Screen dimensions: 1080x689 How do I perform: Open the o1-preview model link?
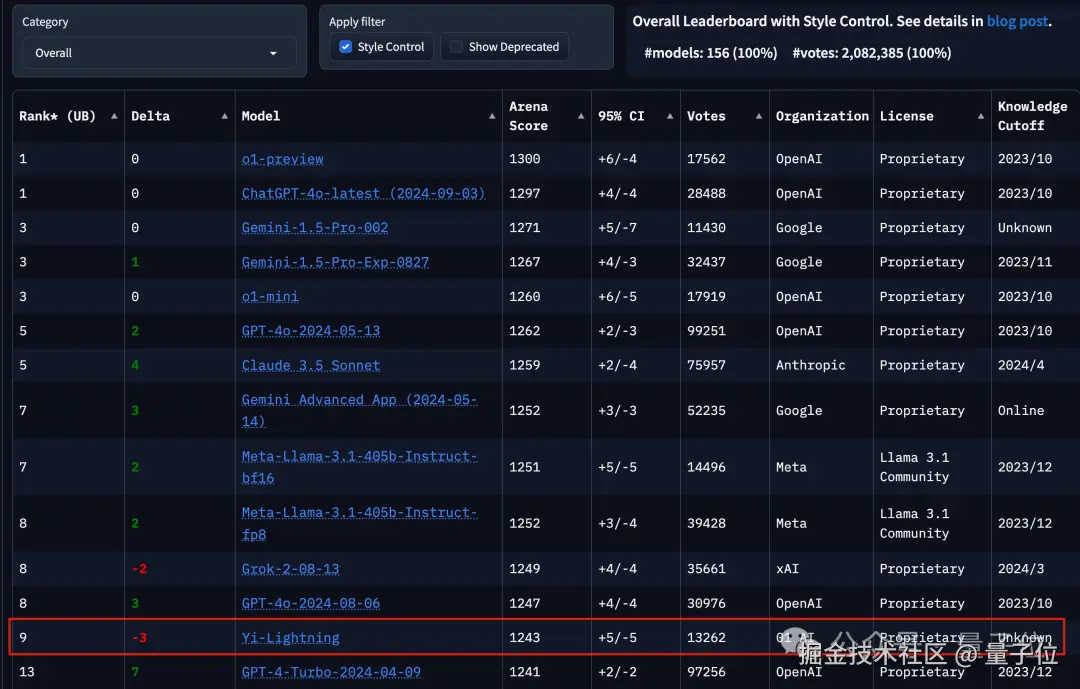(282, 159)
